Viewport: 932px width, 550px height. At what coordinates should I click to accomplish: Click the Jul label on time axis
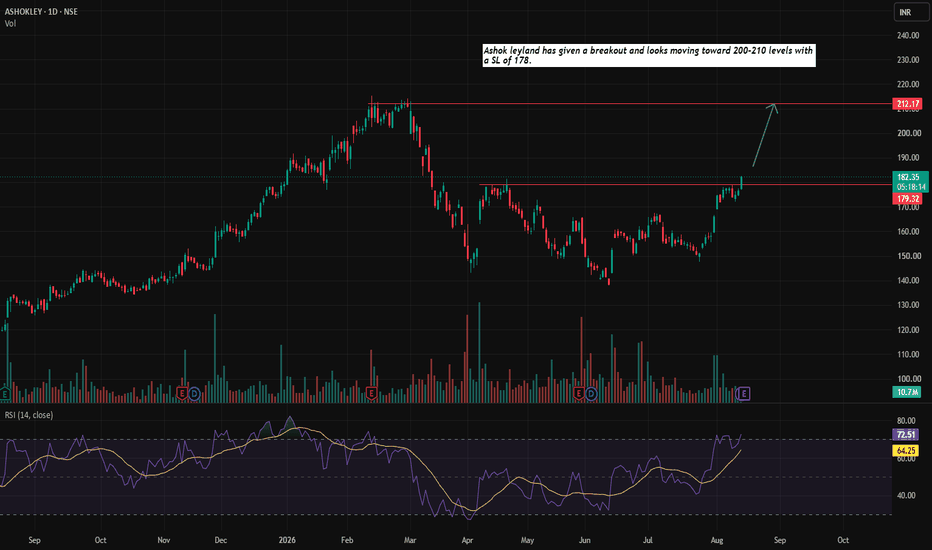648,540
